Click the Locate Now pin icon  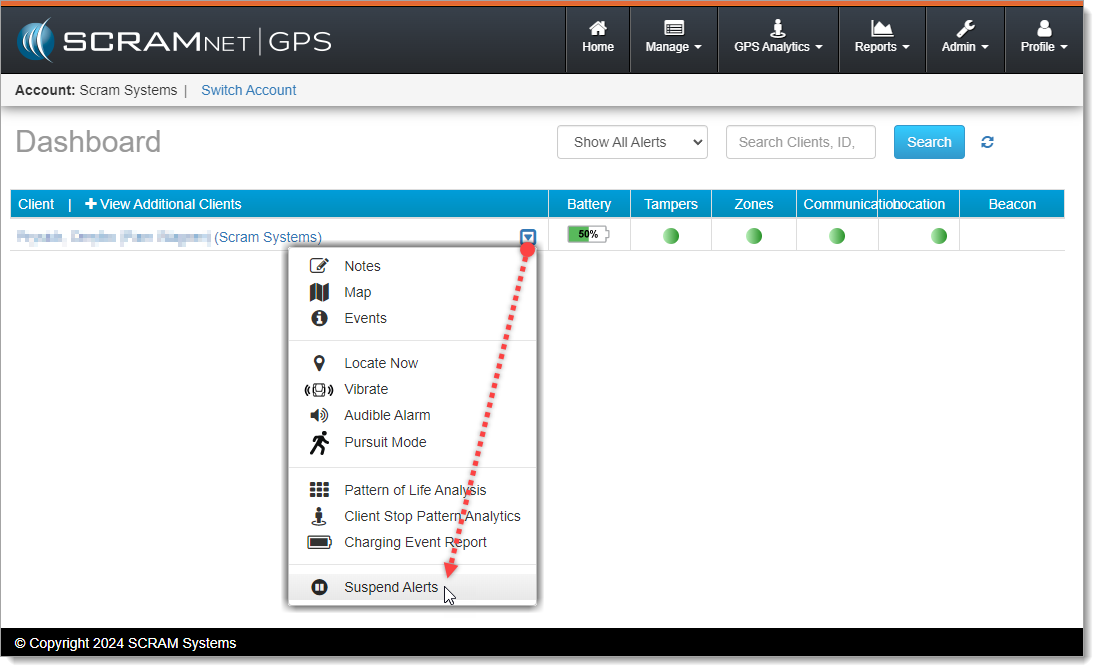point(319,363)
